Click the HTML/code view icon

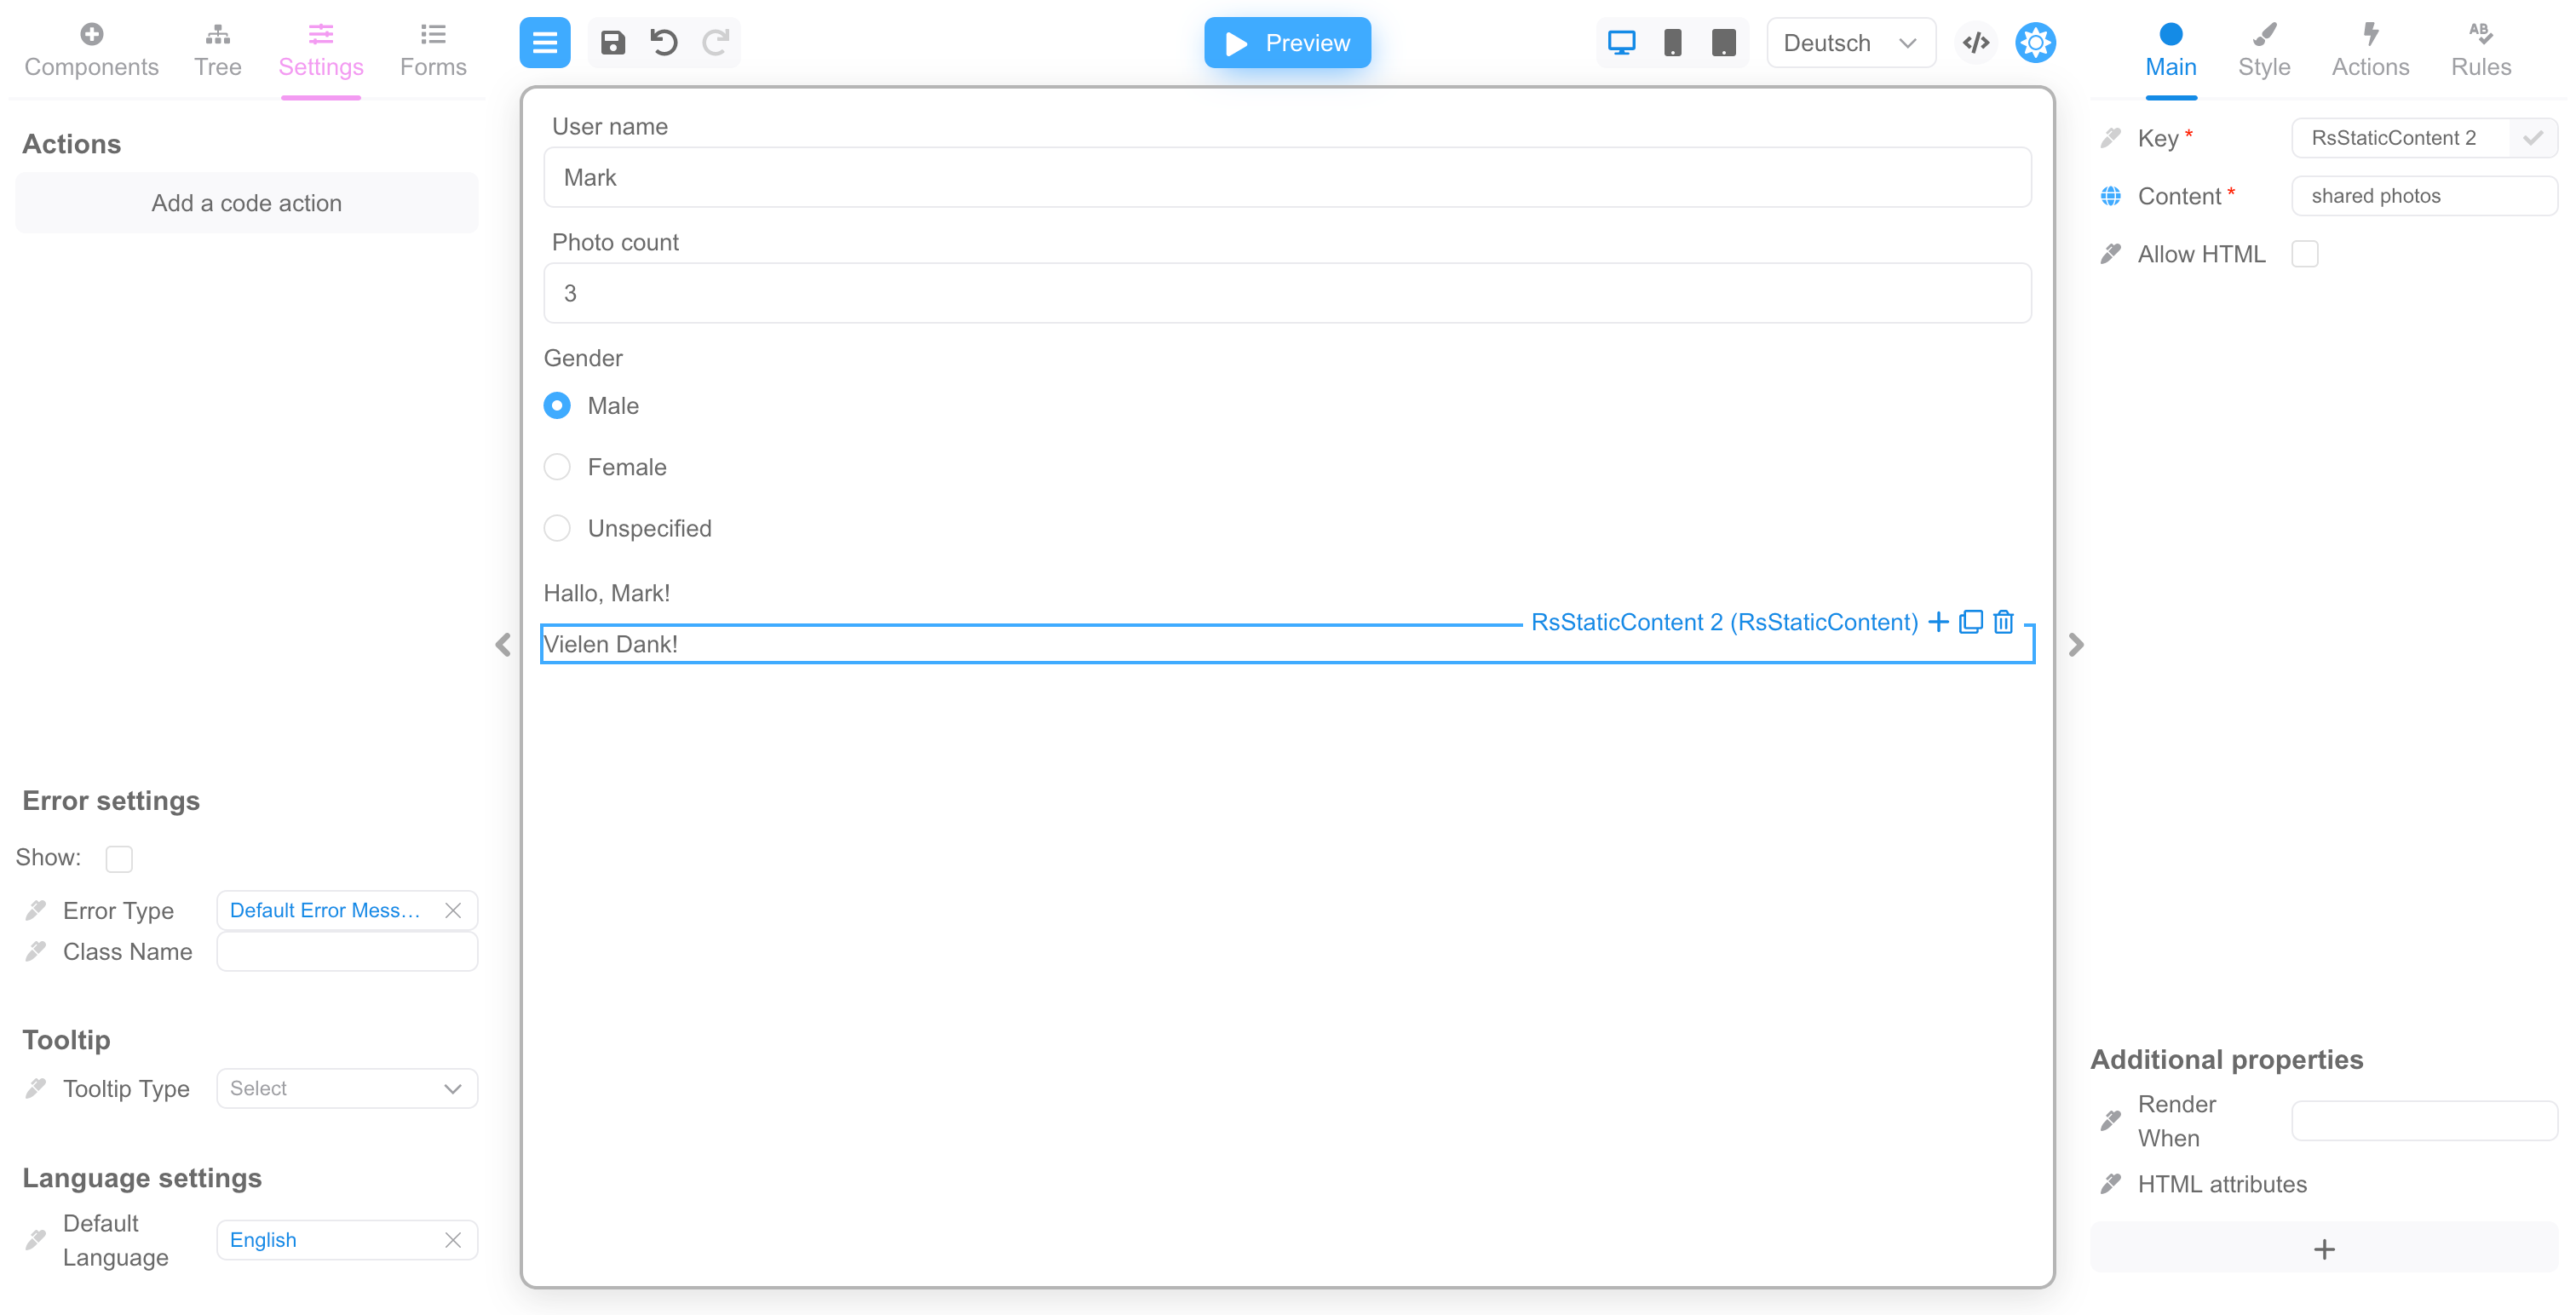(x=1975, y=40)
